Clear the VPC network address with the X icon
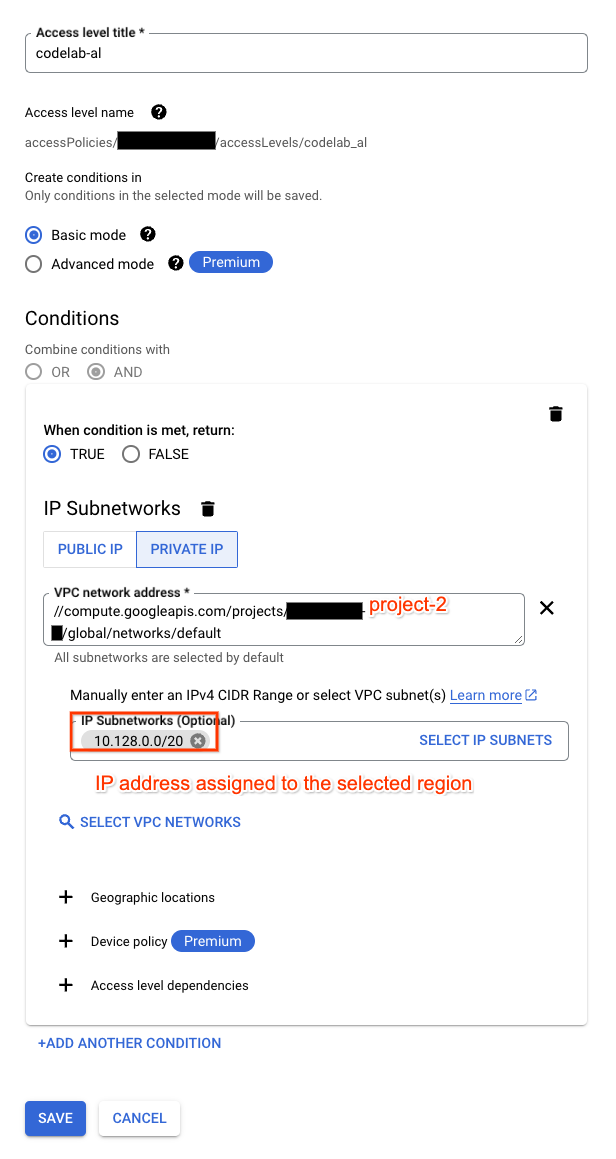616x1159 pixels. point(547,607)
